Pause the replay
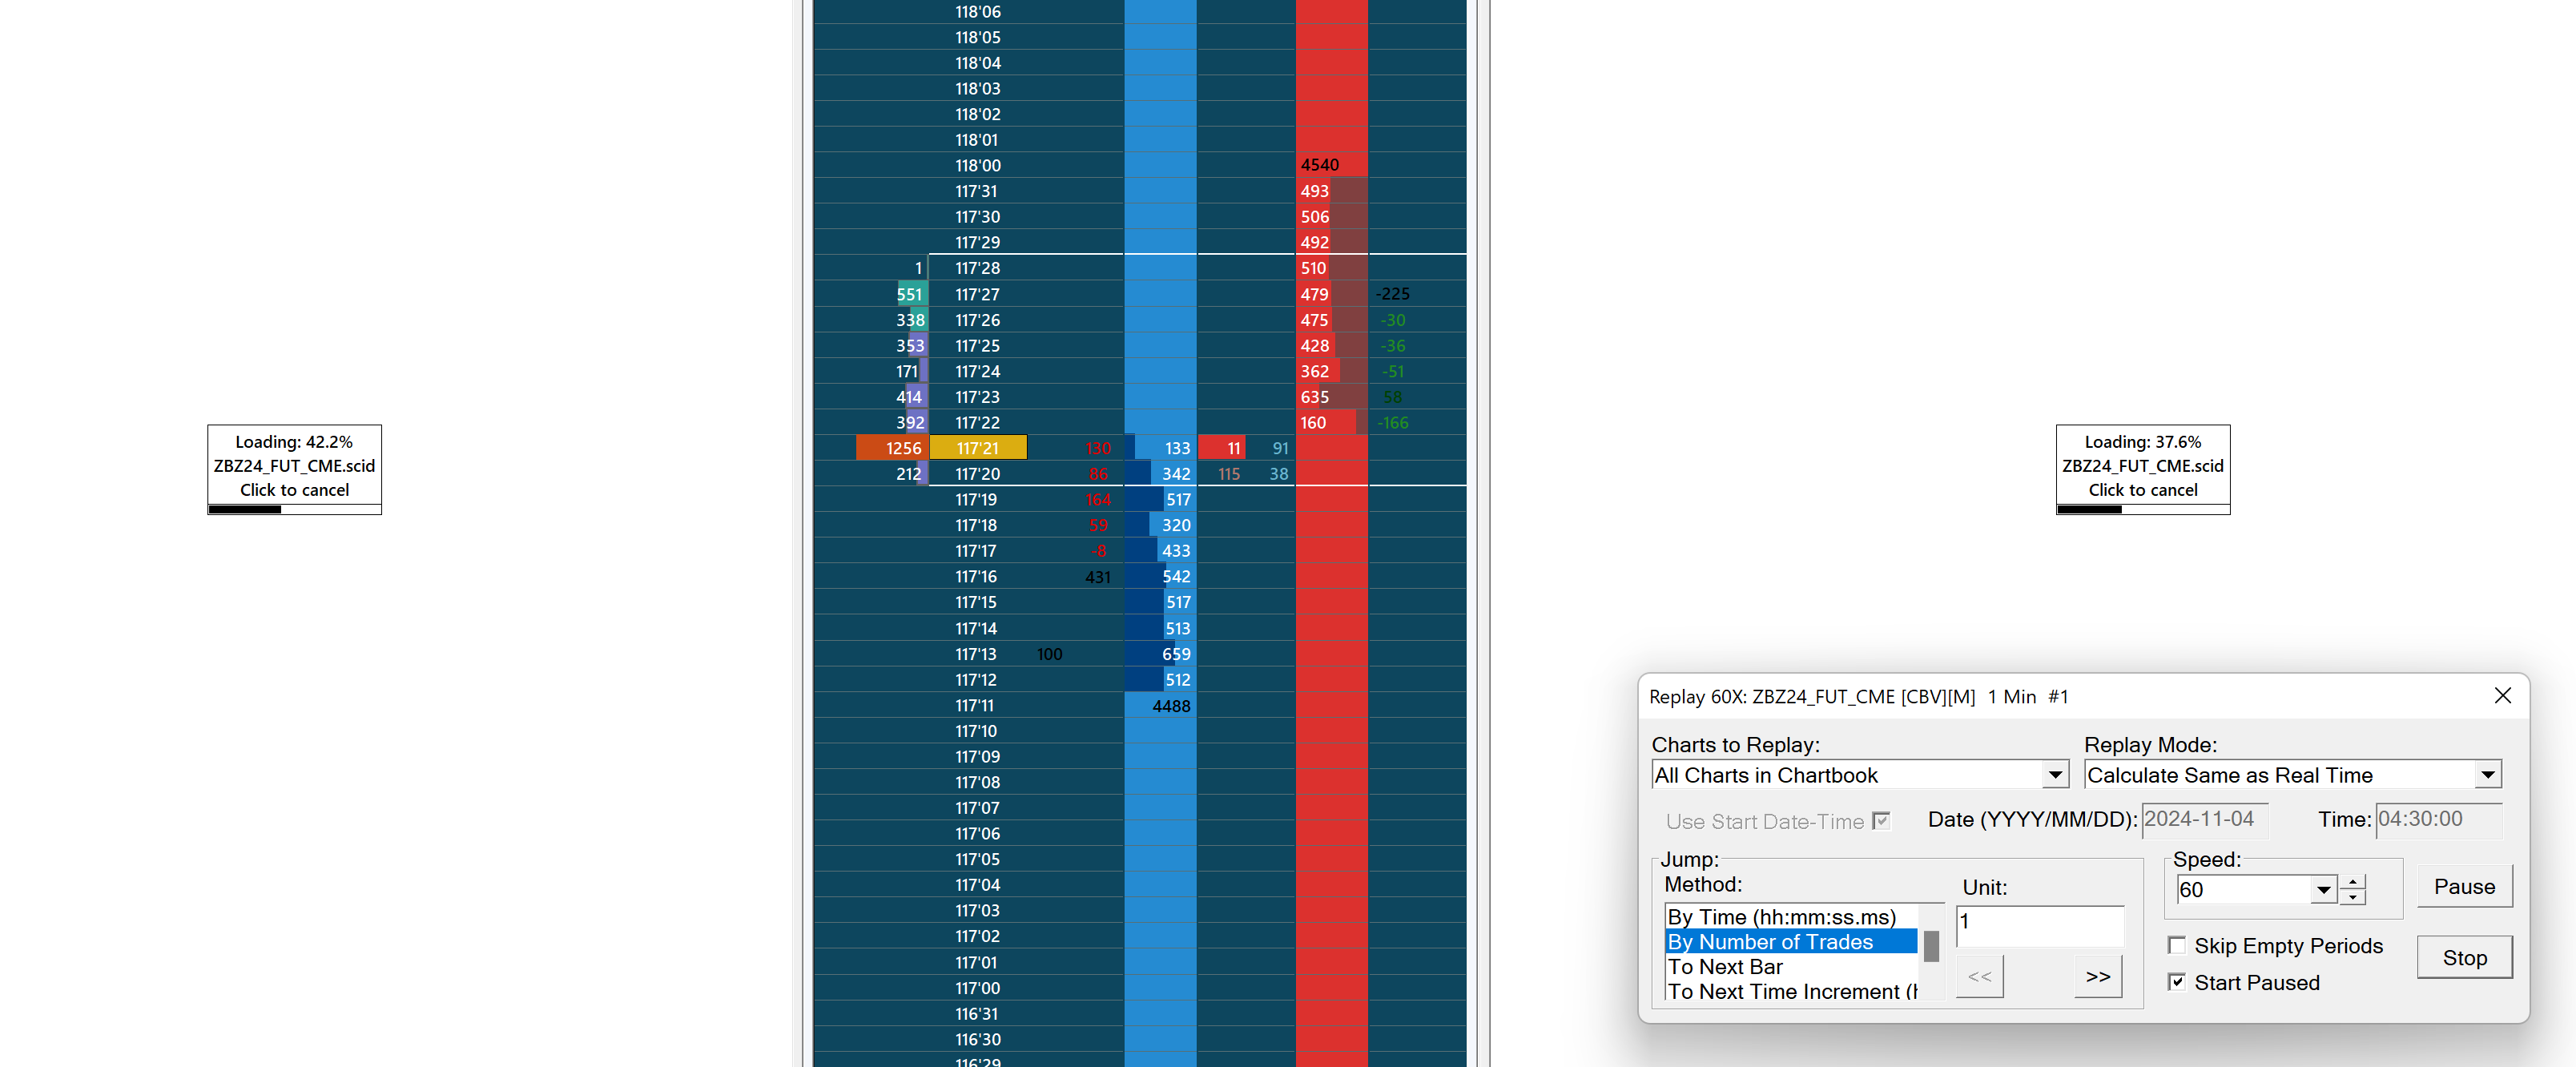The image size is (2576, 1067). tap(2464, 886)
